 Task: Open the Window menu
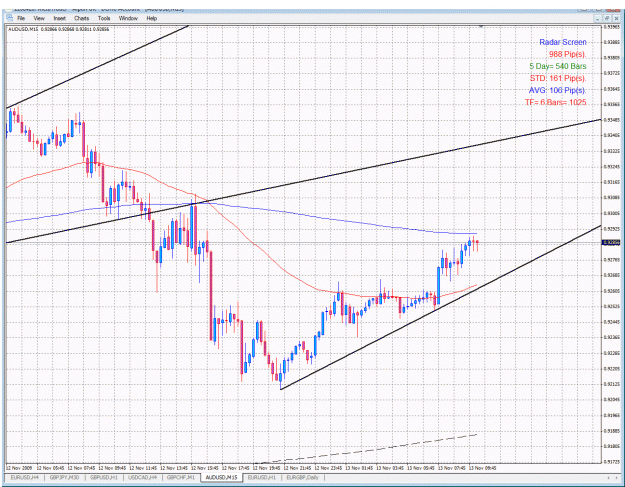128,18
